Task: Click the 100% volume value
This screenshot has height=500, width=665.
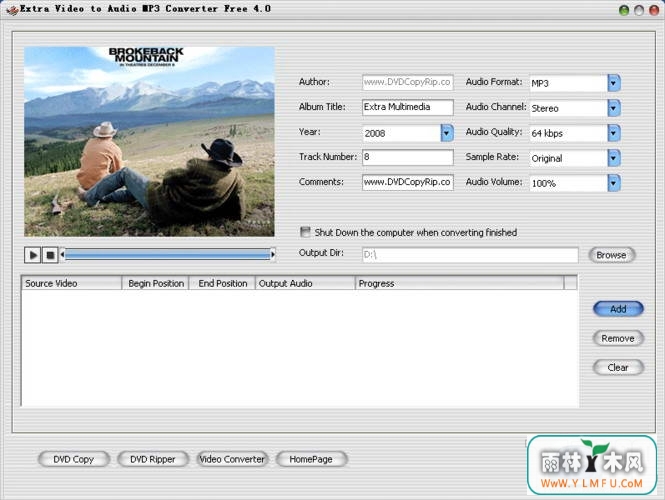Action: [x=544, y=183]
